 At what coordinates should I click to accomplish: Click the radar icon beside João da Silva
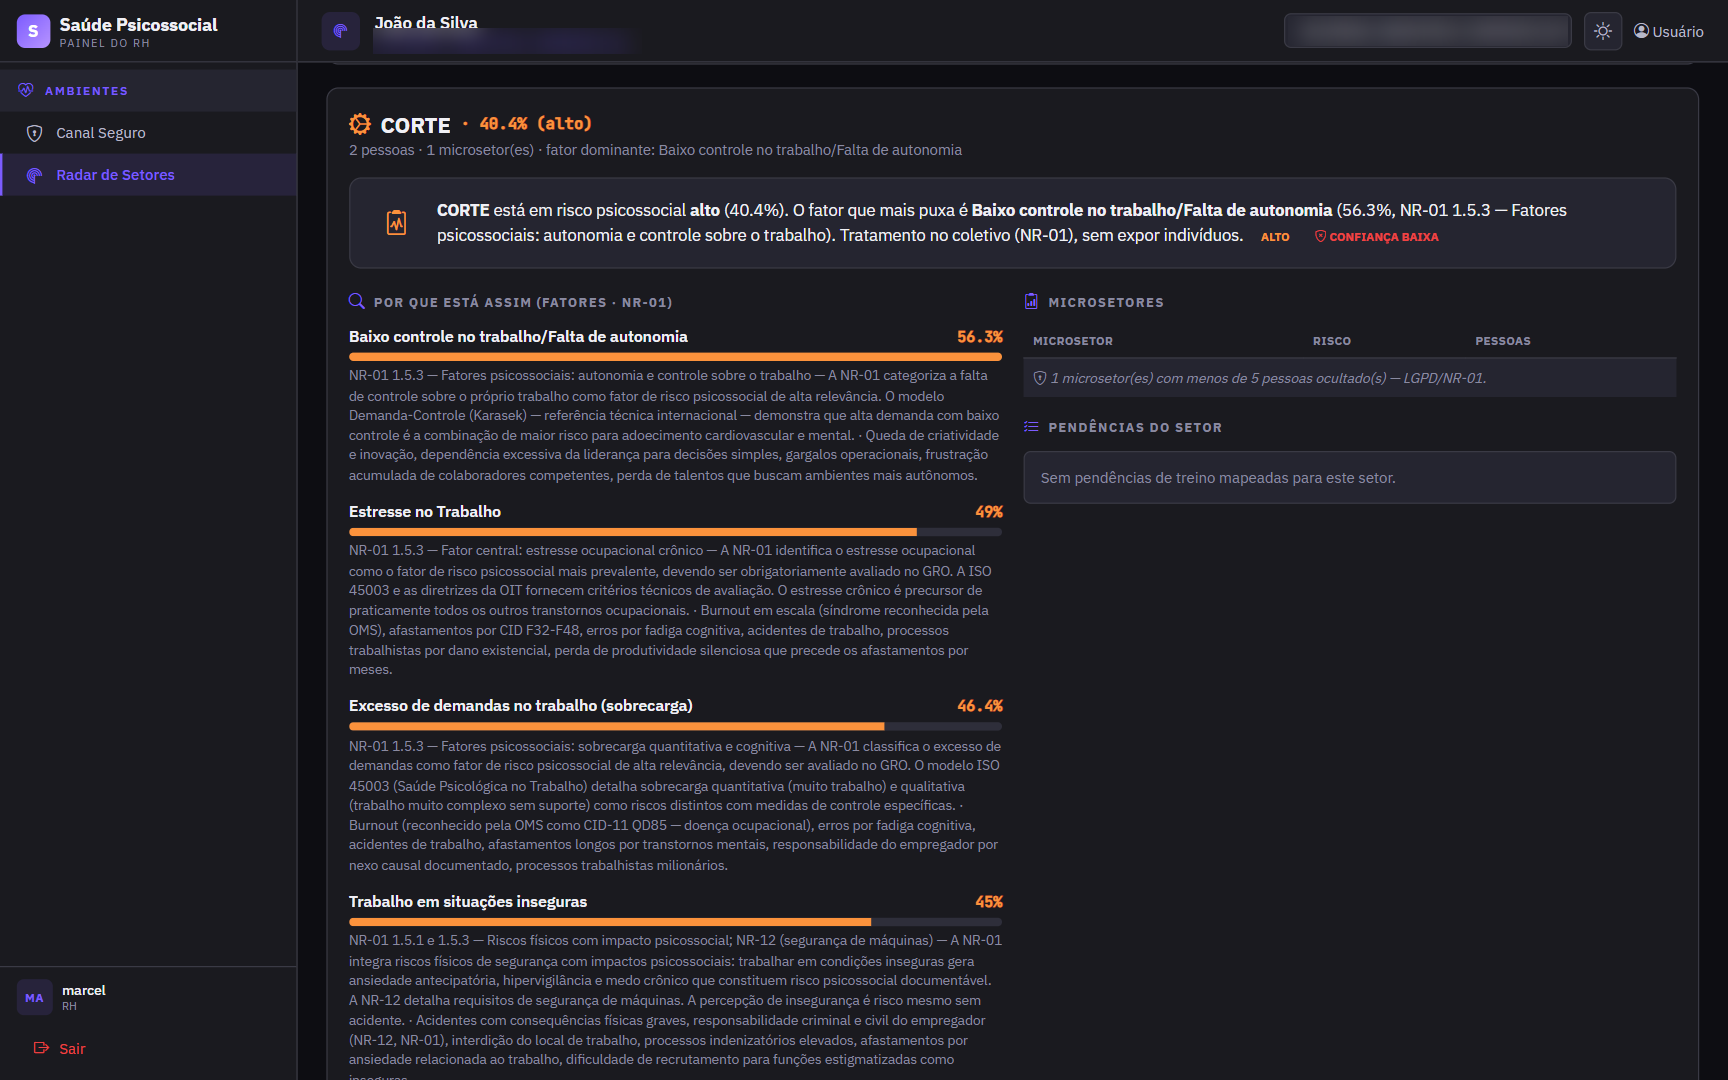pyautogui.click(x=340, y=31)
